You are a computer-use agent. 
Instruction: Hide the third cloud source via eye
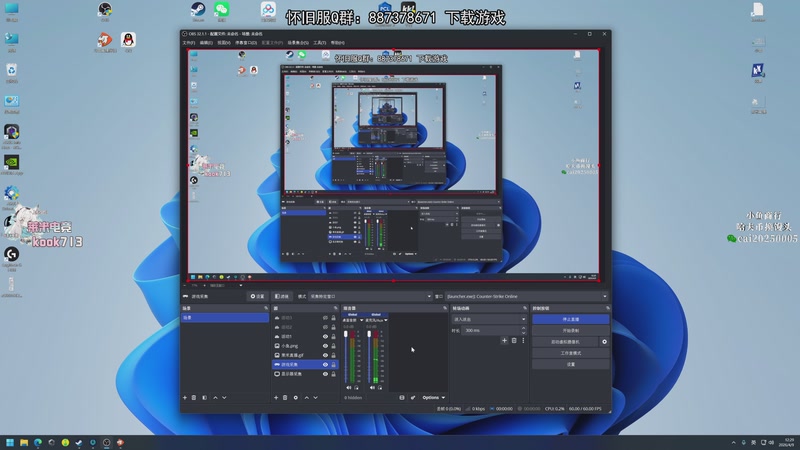325,337
